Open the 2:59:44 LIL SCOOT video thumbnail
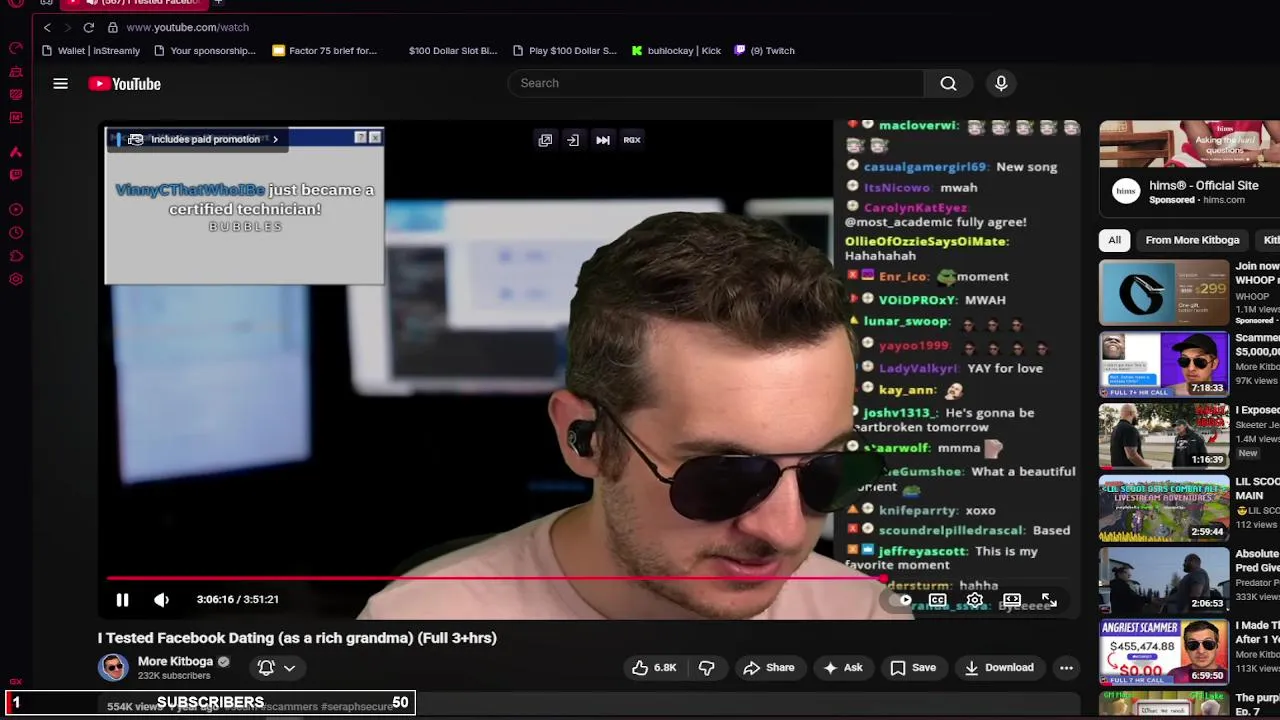 coord(1164,508)
